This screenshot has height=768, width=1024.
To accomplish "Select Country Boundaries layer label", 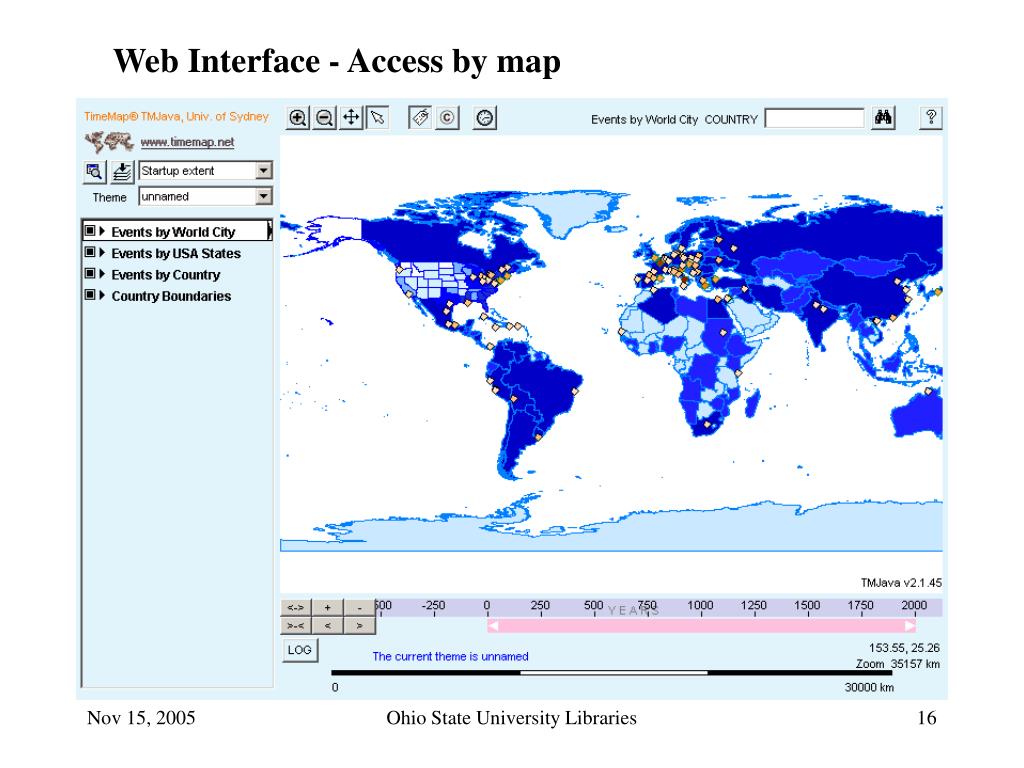I will coord(171,296).
